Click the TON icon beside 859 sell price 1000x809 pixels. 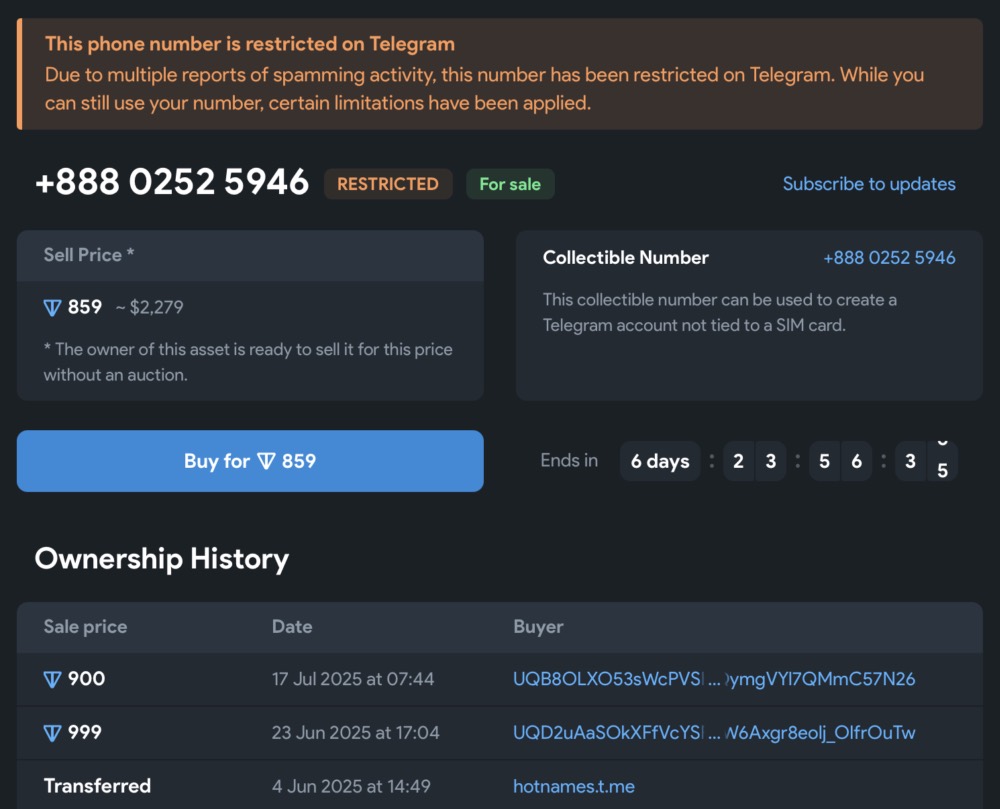coord(53,308)
